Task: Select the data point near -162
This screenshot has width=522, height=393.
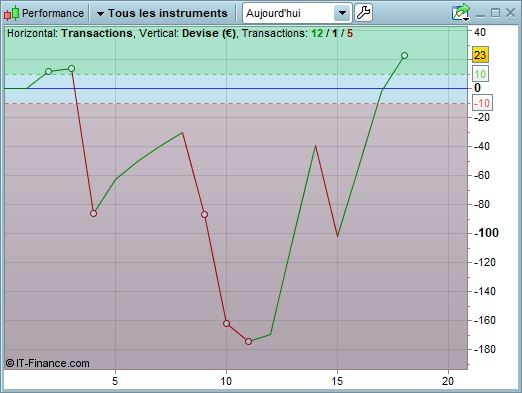Action: pos(226,323)
